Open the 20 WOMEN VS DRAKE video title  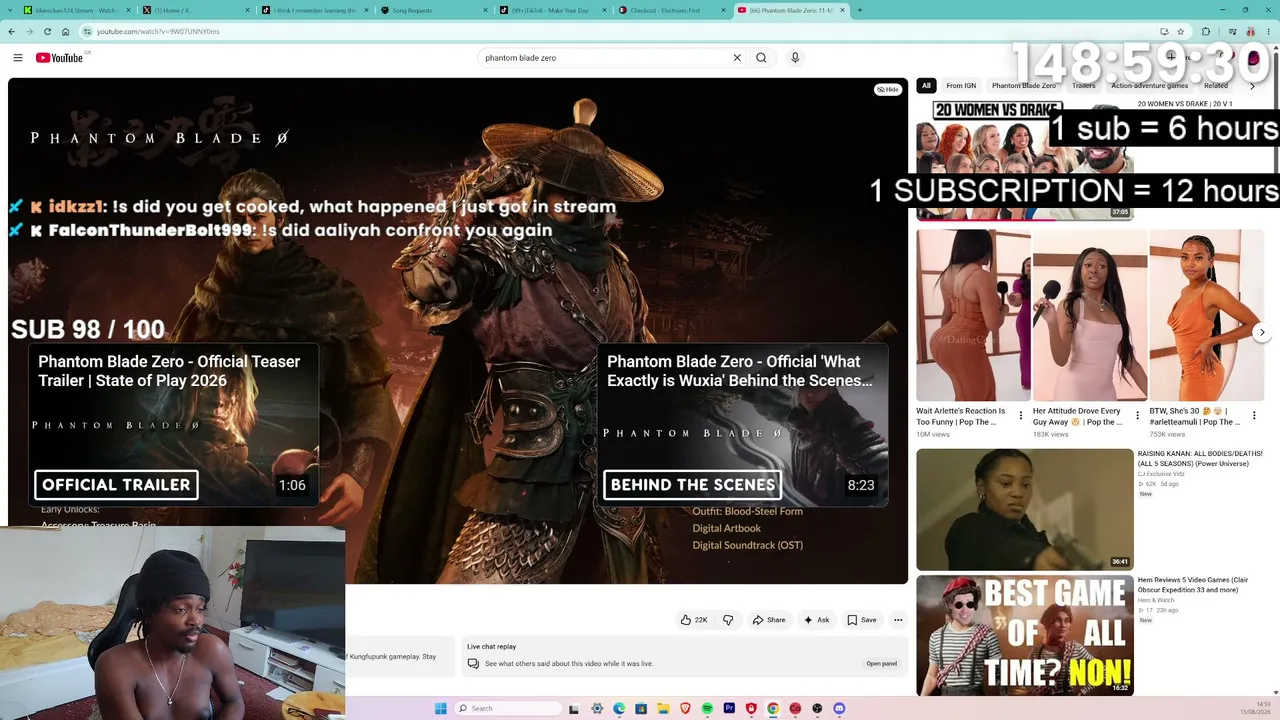1184,104
